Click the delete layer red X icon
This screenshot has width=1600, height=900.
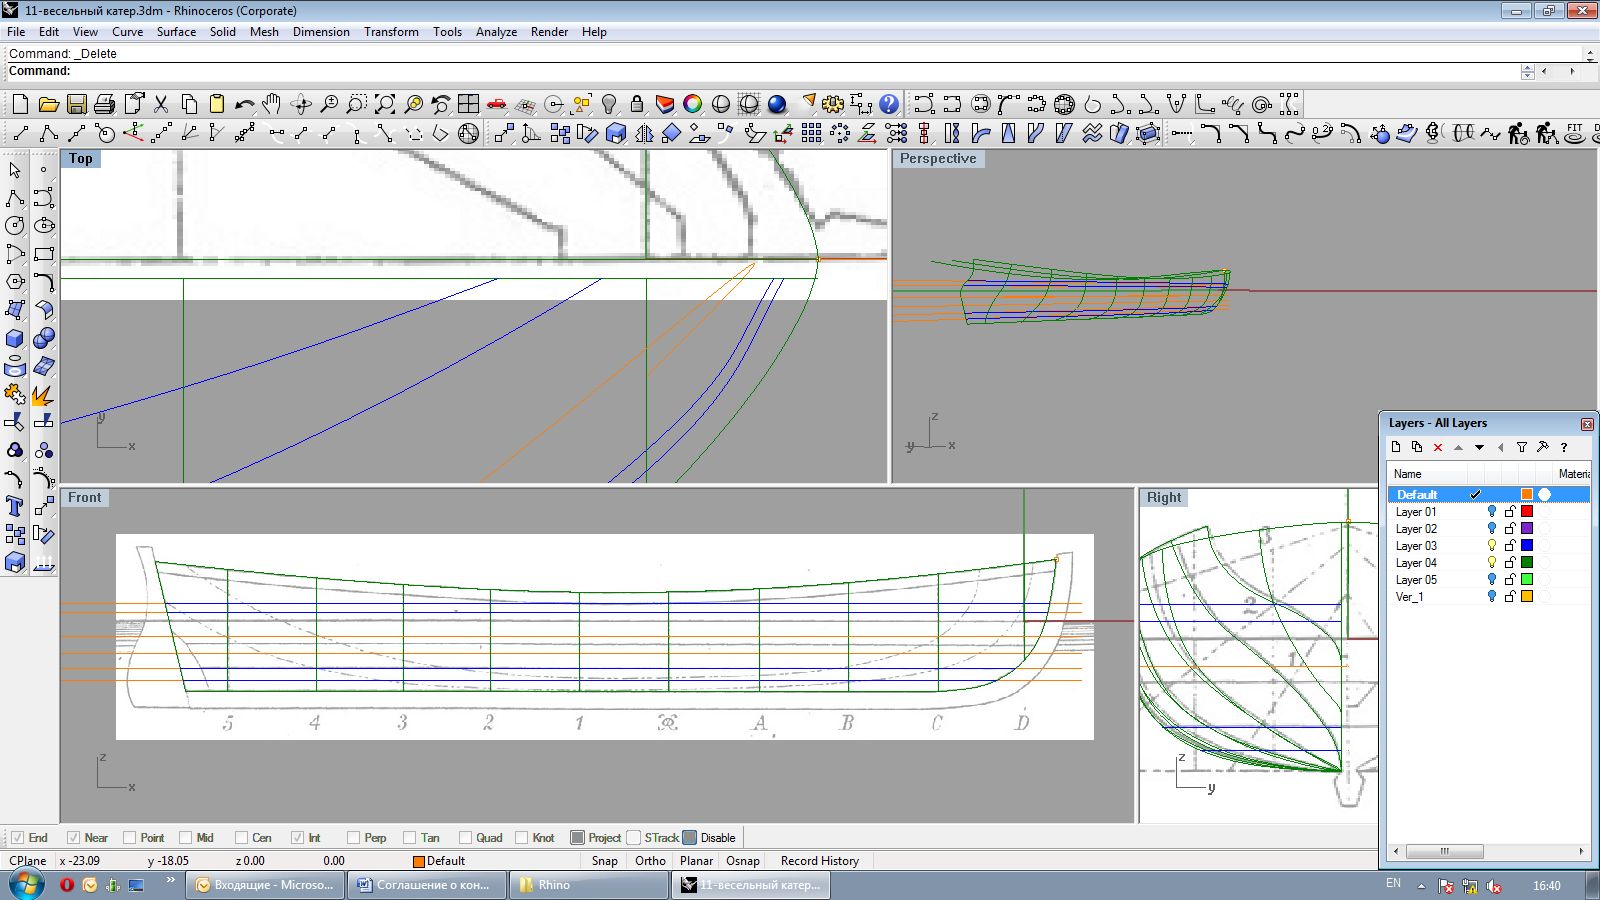(1438, 447)
